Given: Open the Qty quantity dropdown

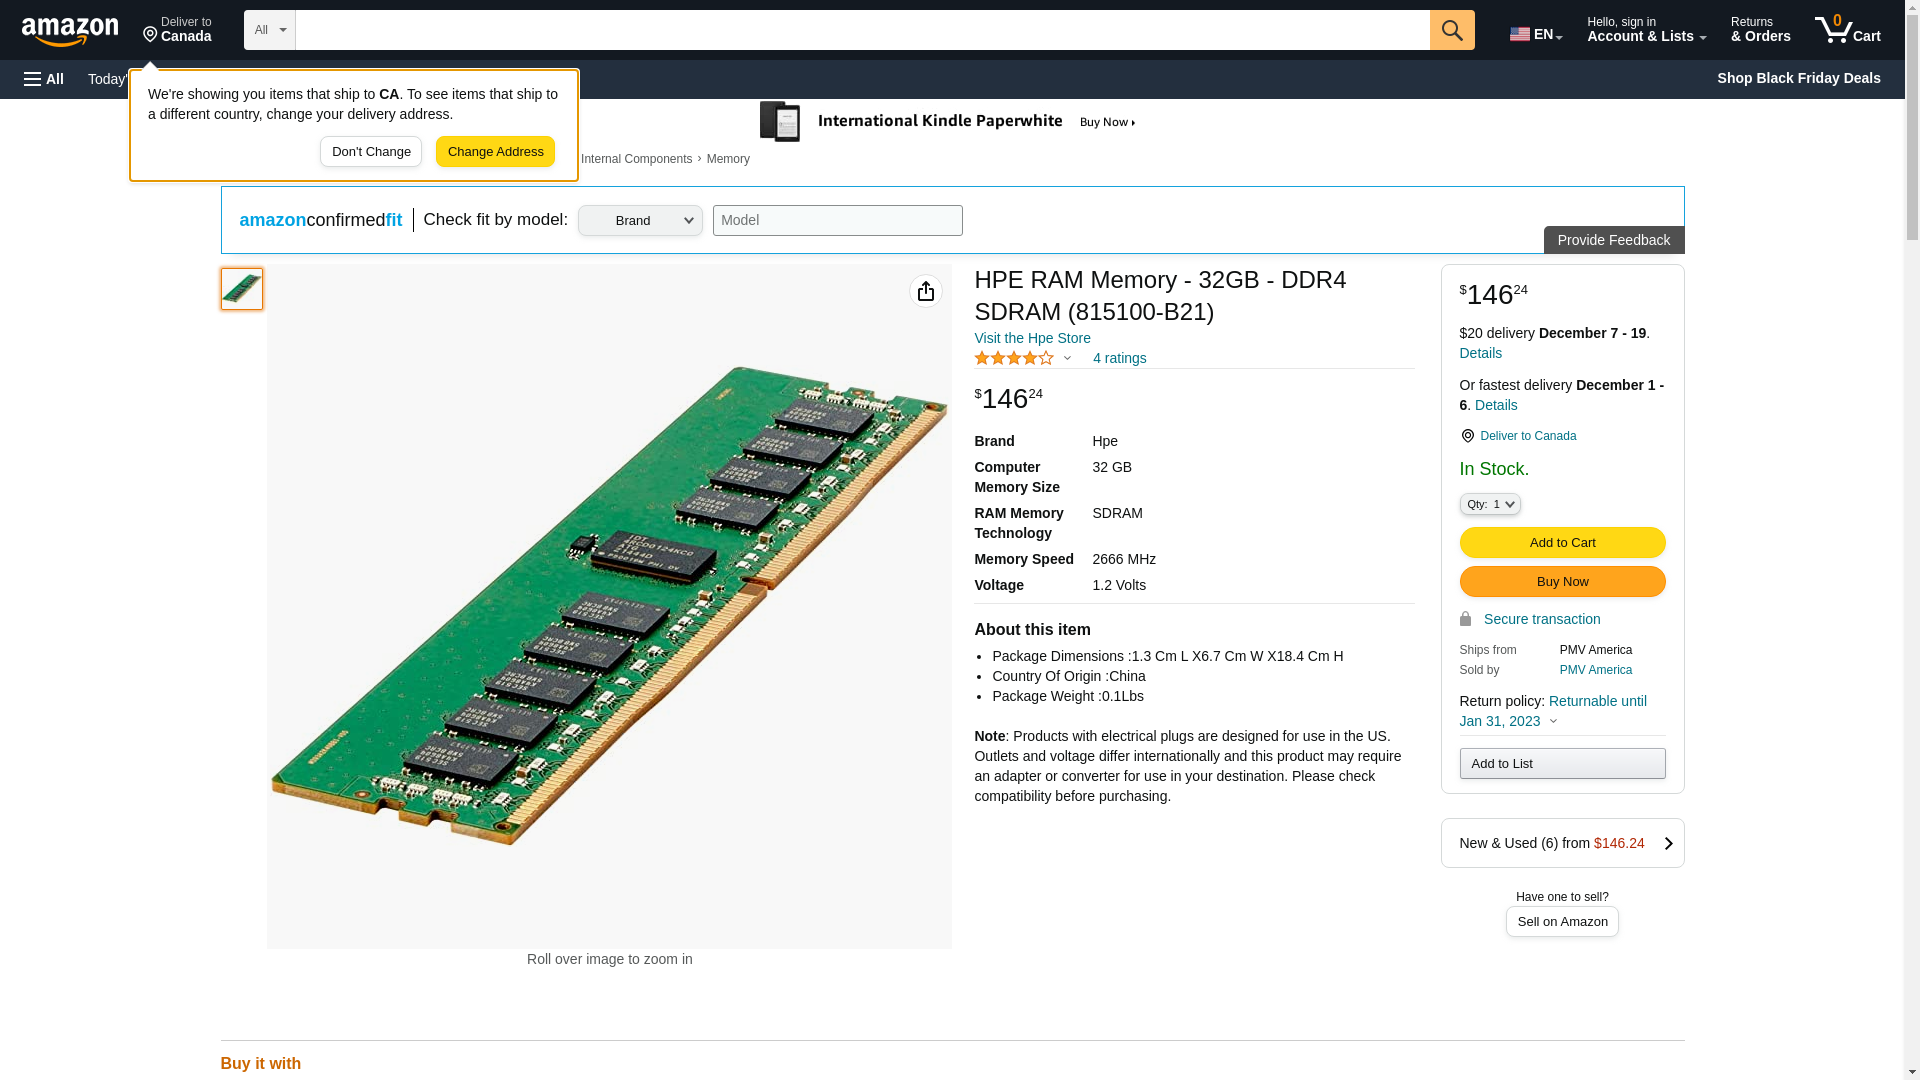Looking at the screenshot, I should pos(1489,505).
